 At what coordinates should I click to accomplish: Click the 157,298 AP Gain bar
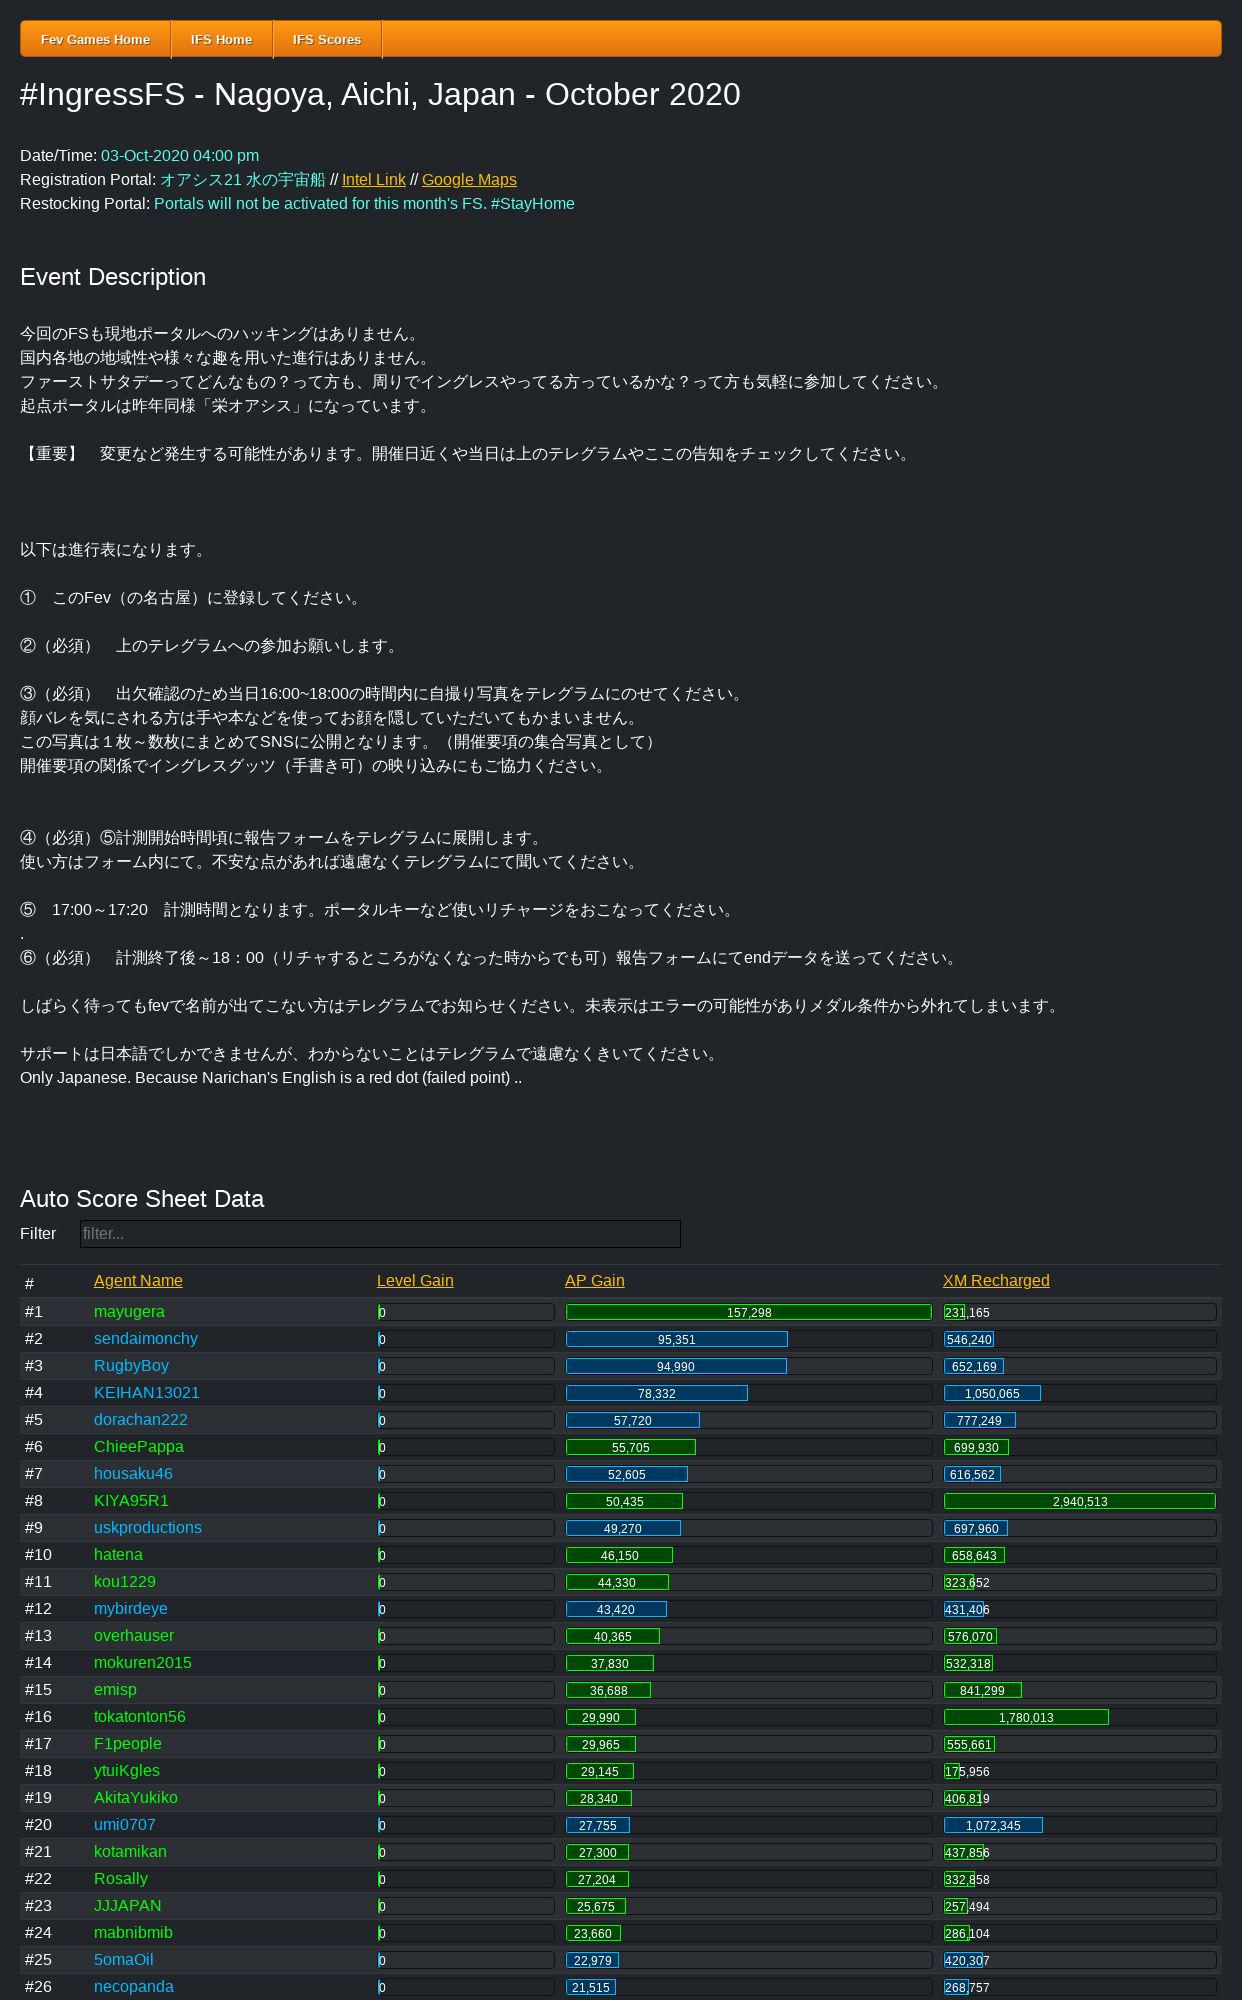click(x=749, y=1312)
